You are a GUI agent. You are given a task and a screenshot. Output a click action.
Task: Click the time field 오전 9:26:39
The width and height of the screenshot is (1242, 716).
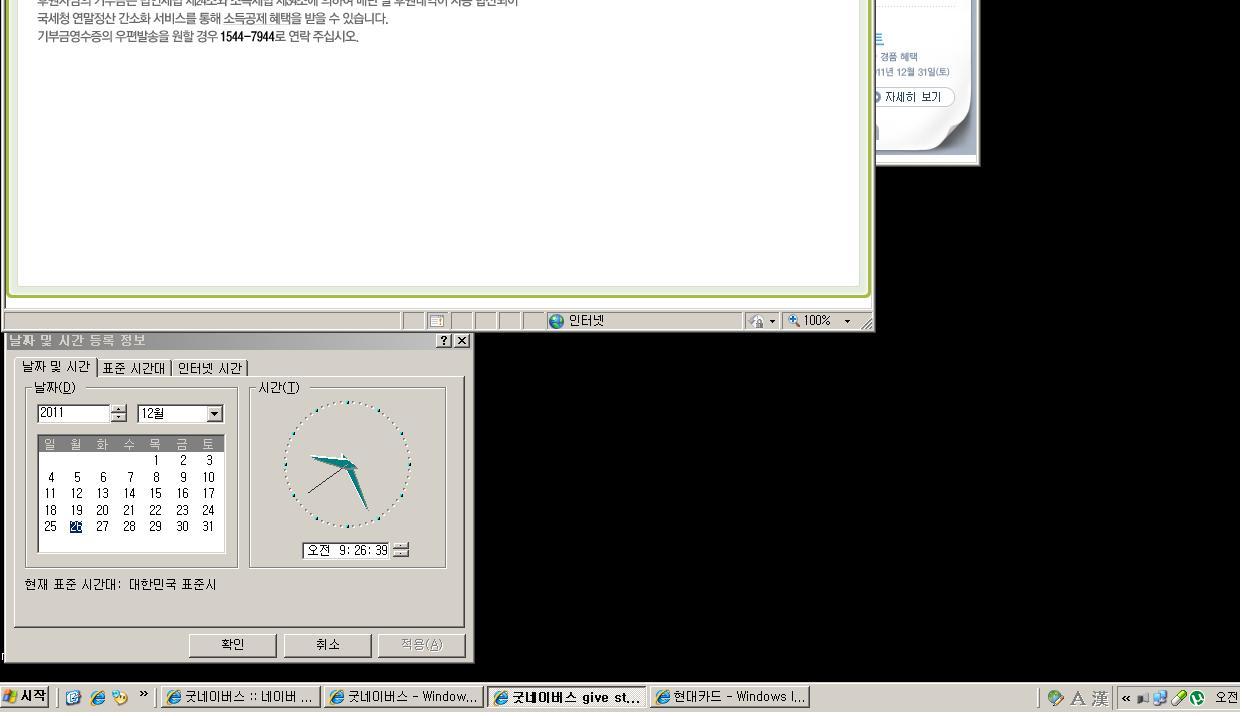[346, 550]
